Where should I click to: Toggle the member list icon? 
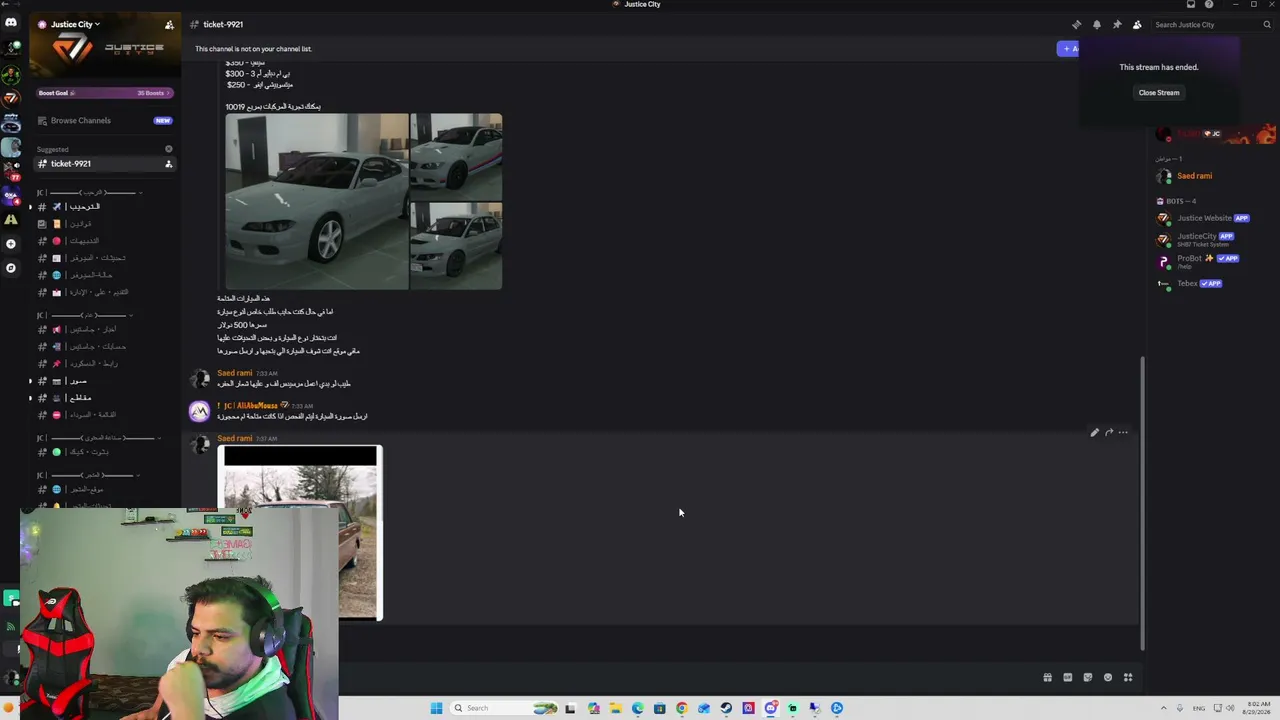[1137, 24]
